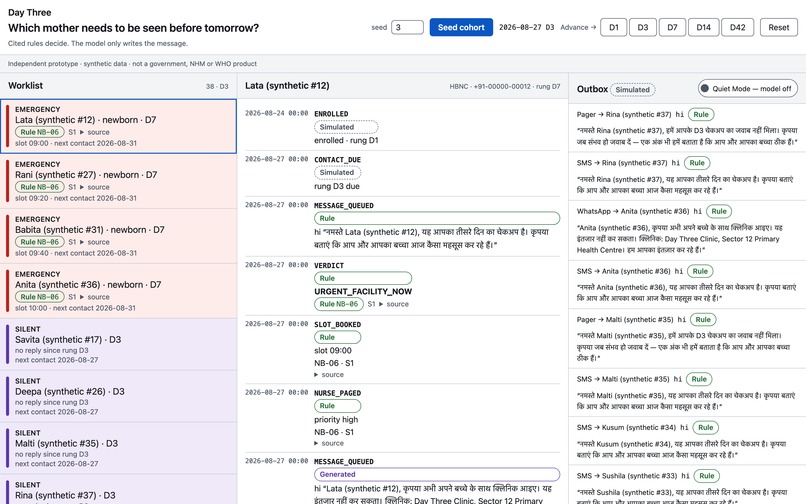Click the Seed cohort button

coord(461,27)
